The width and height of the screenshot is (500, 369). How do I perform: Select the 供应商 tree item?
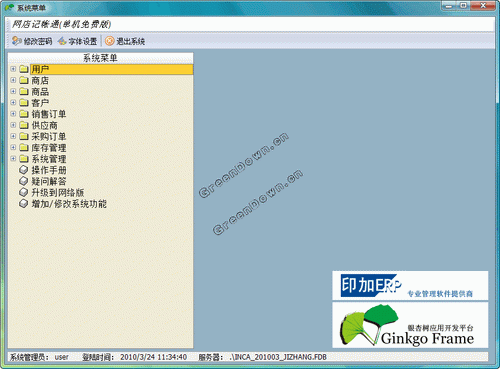coord(44,125)
